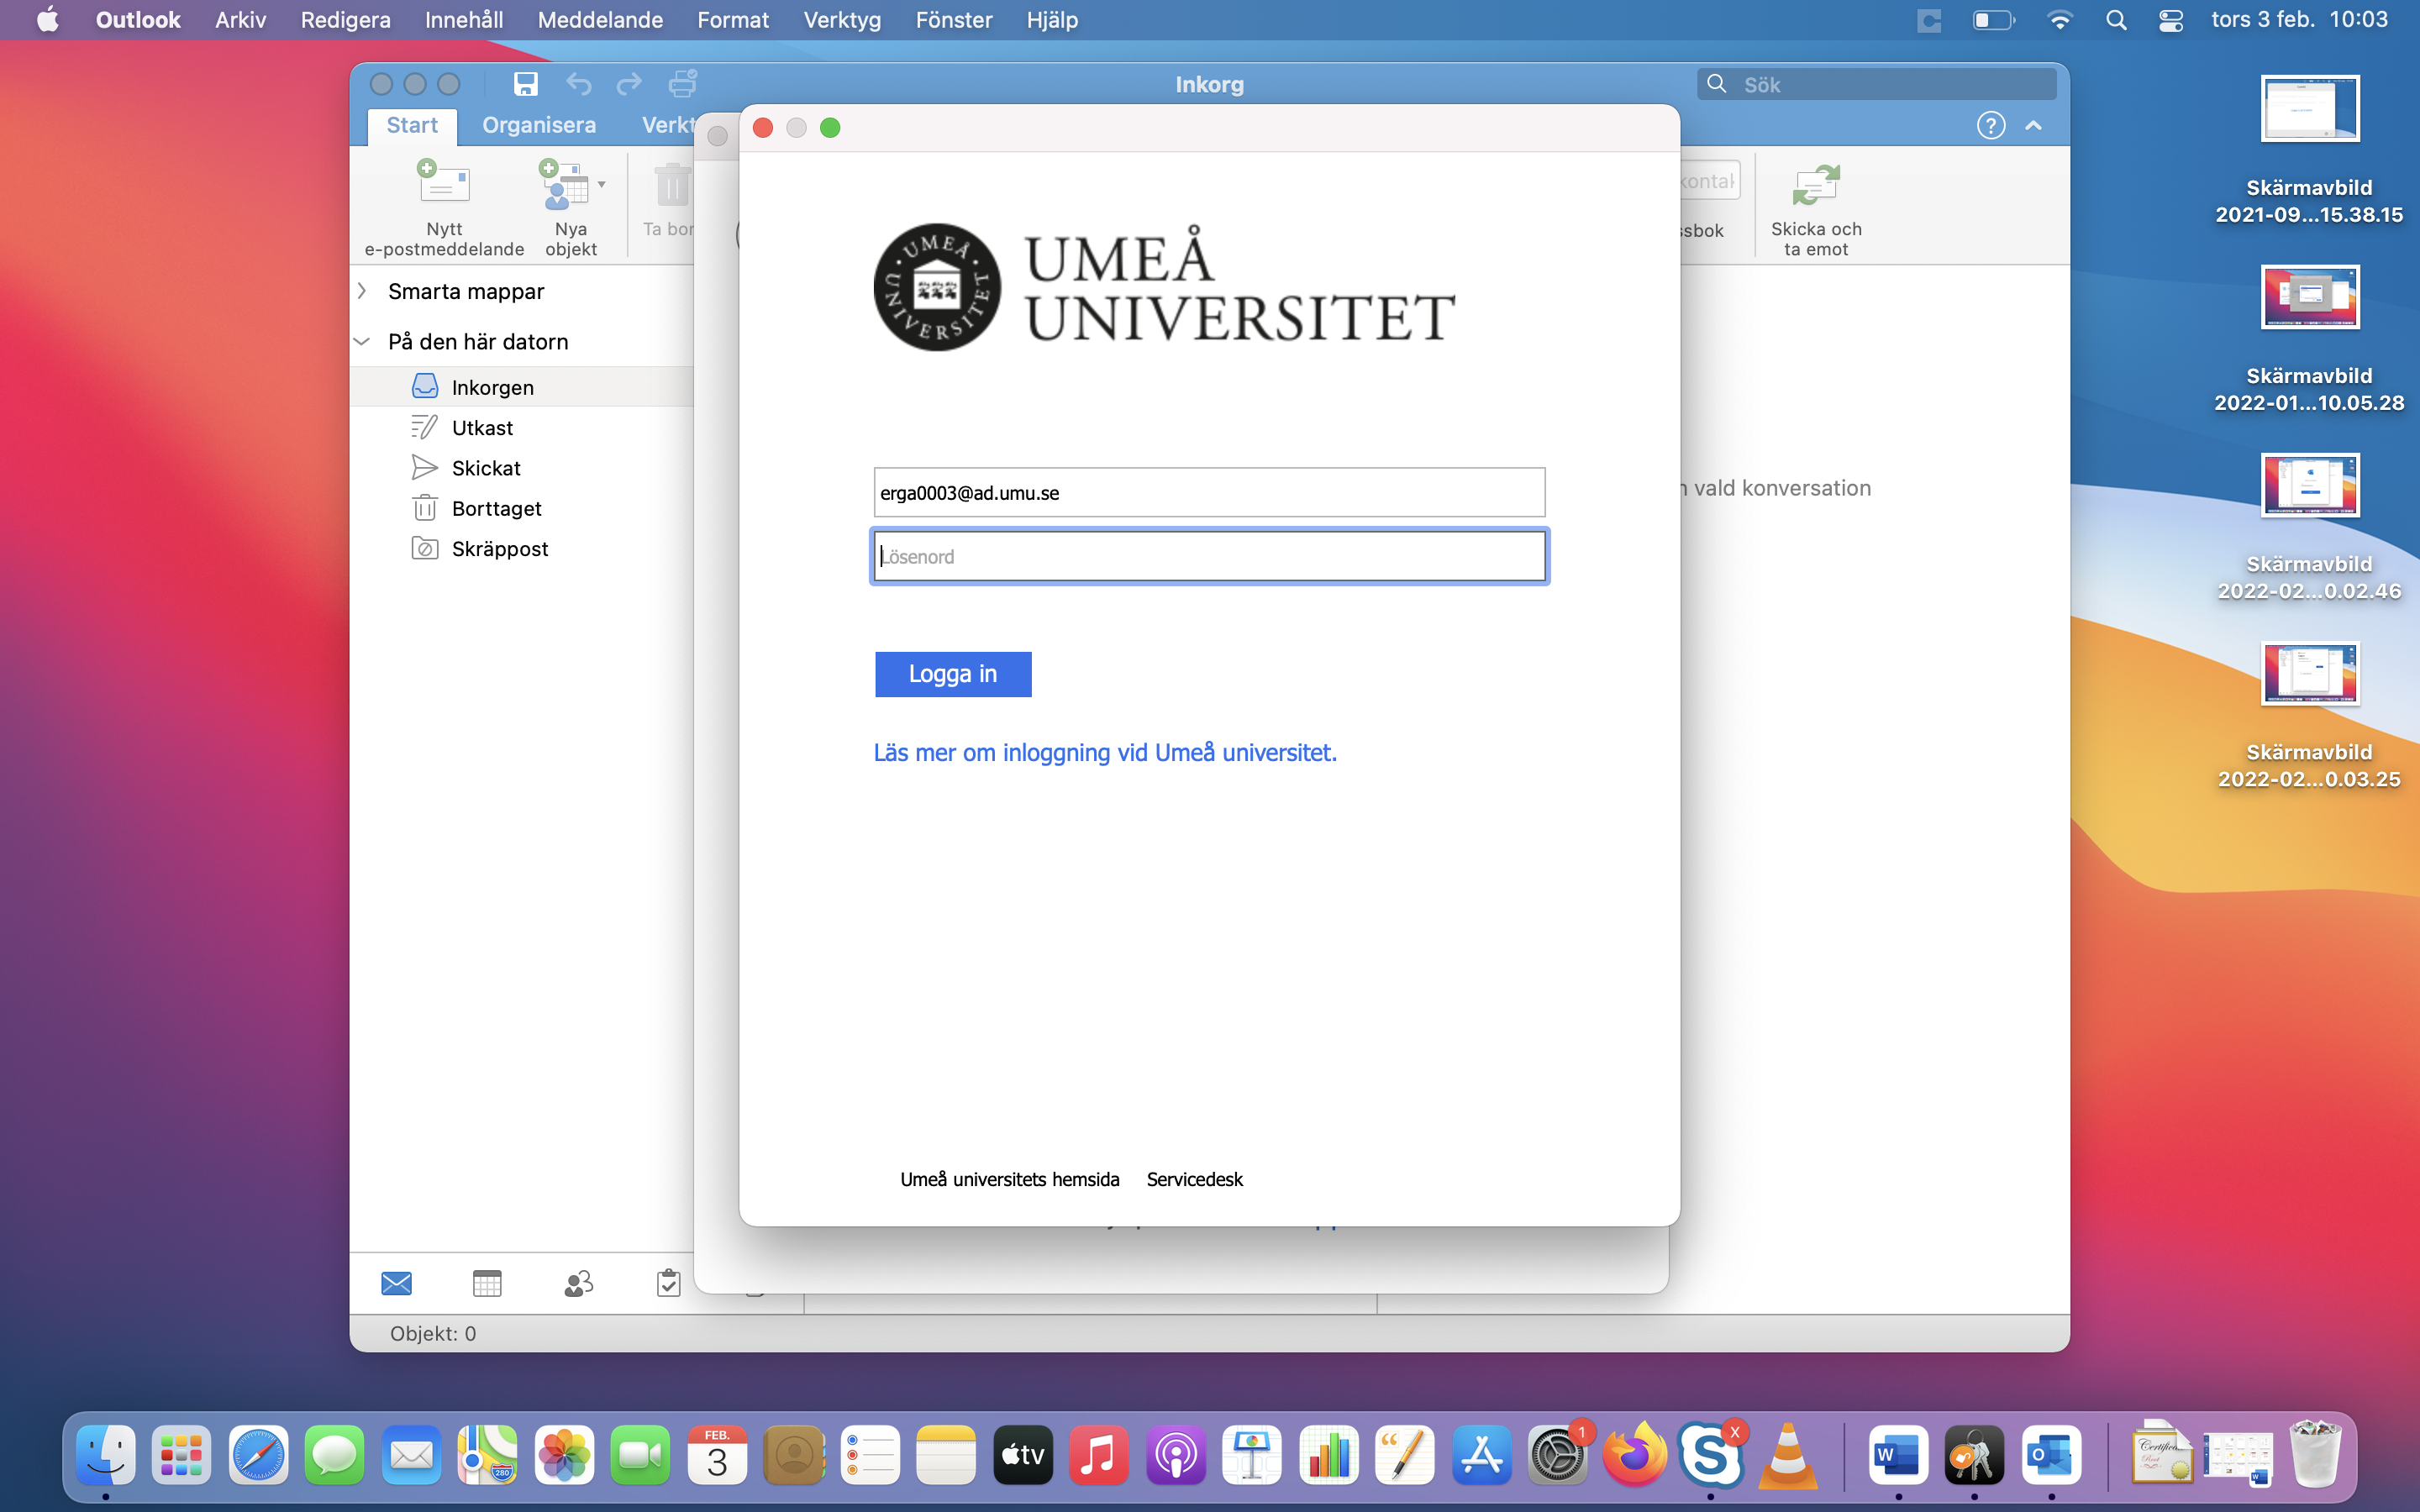2420x1512 pixels.
Task: Click the save icon in Outlook title bar
Action: [x=525, y=84]
